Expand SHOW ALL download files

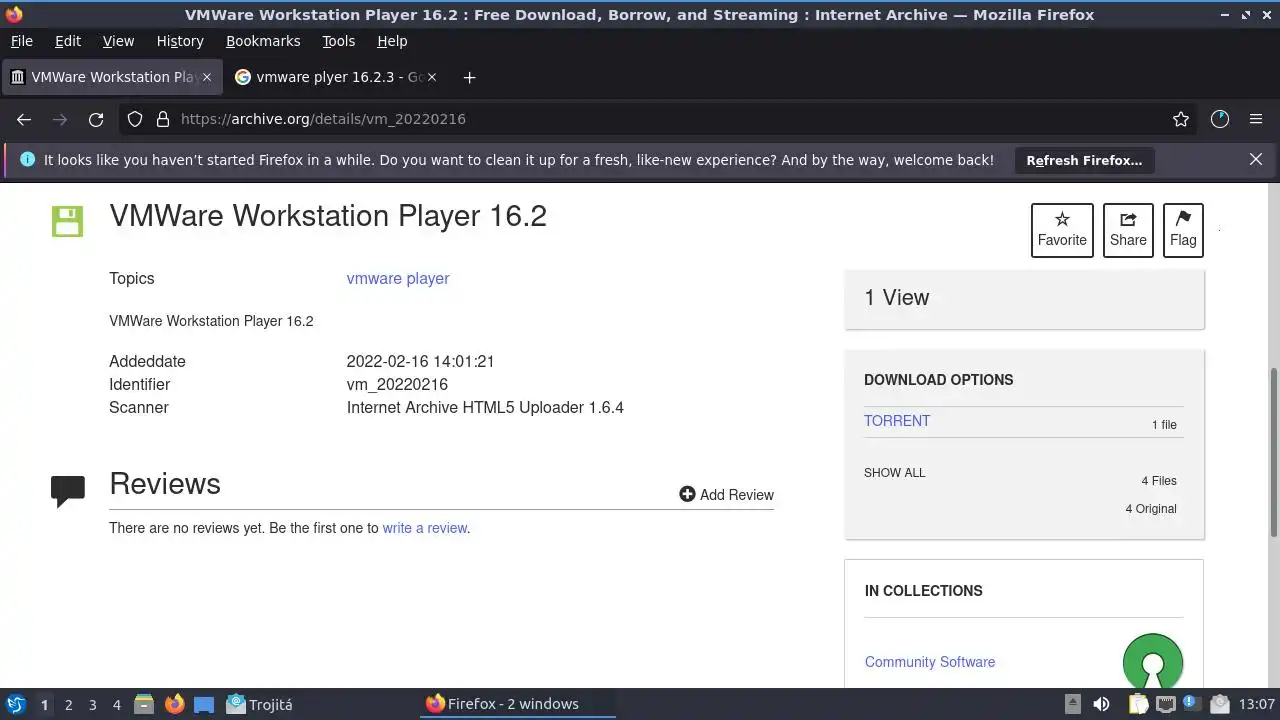click(895, 473)
